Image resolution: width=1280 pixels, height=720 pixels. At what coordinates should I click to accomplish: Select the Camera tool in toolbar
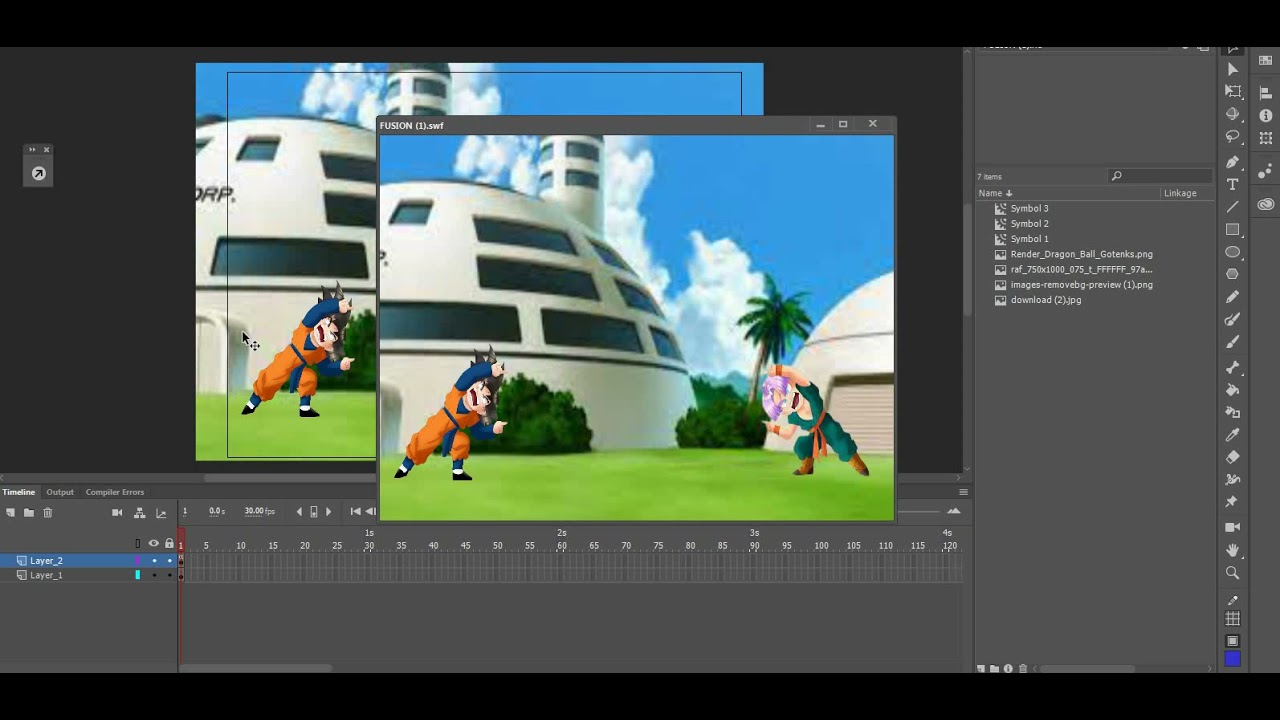tap(1233, 527)
